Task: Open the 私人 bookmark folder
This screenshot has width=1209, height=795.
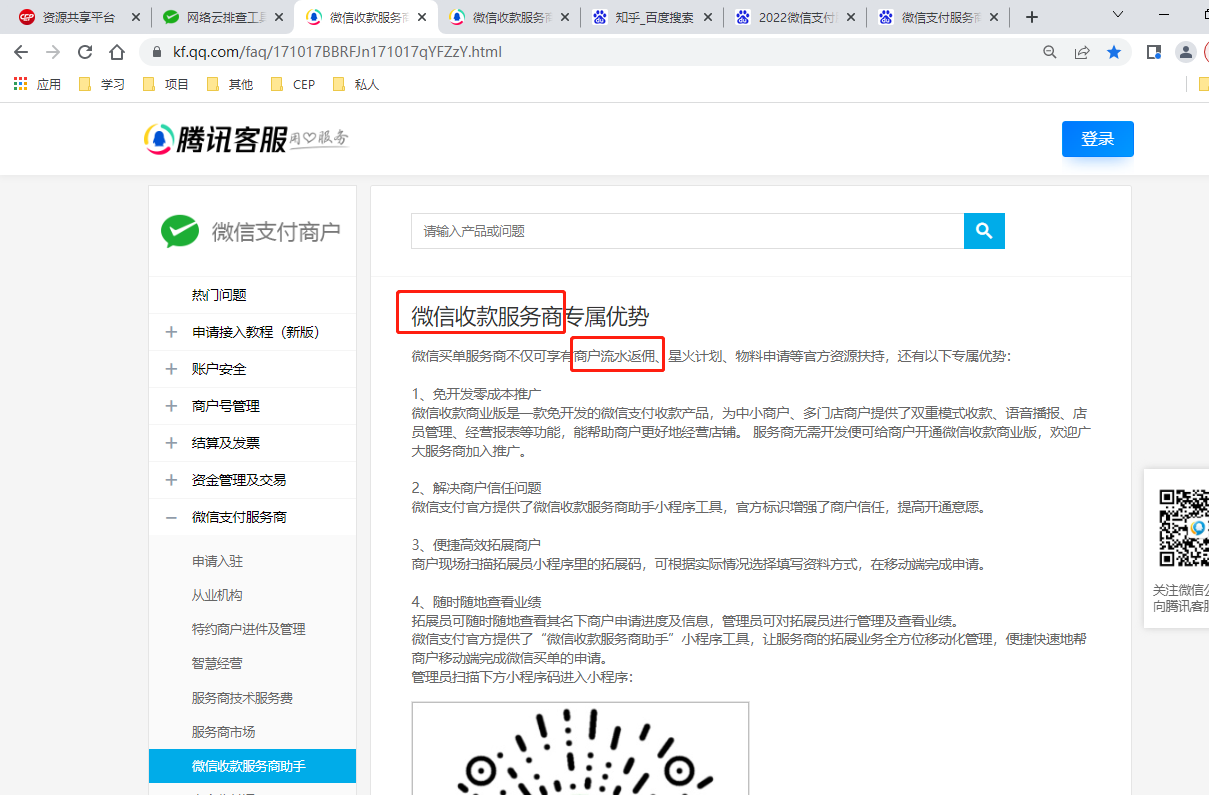Action: coord(356,84)
